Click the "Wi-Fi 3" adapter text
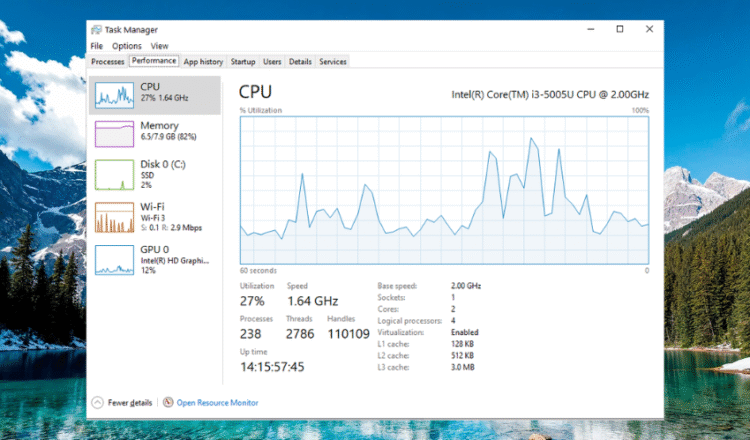The width and height of the screenshot is (750, 440). [x=153, y=218]
